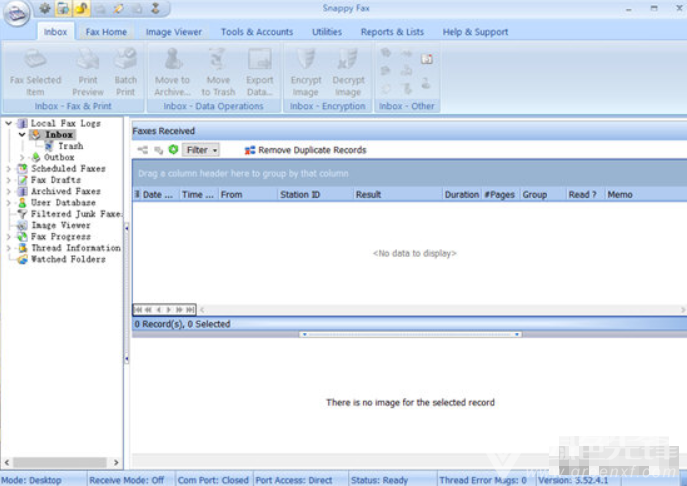Switch to the Fax Home tab

106,32
